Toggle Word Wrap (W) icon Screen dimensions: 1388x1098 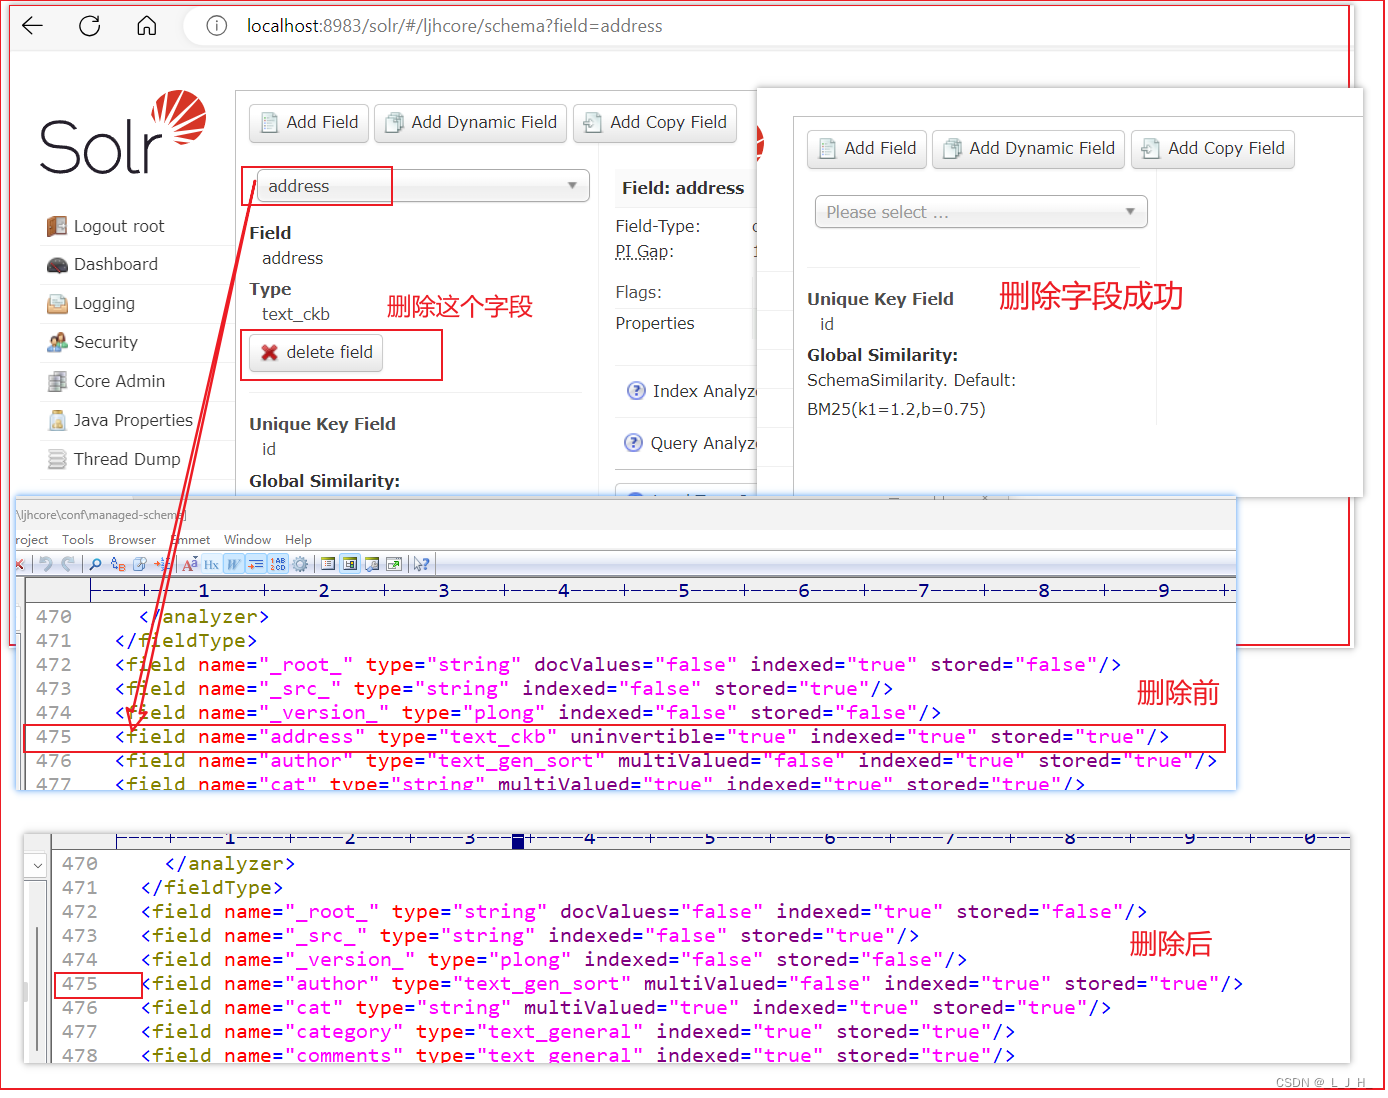(234, 564)
